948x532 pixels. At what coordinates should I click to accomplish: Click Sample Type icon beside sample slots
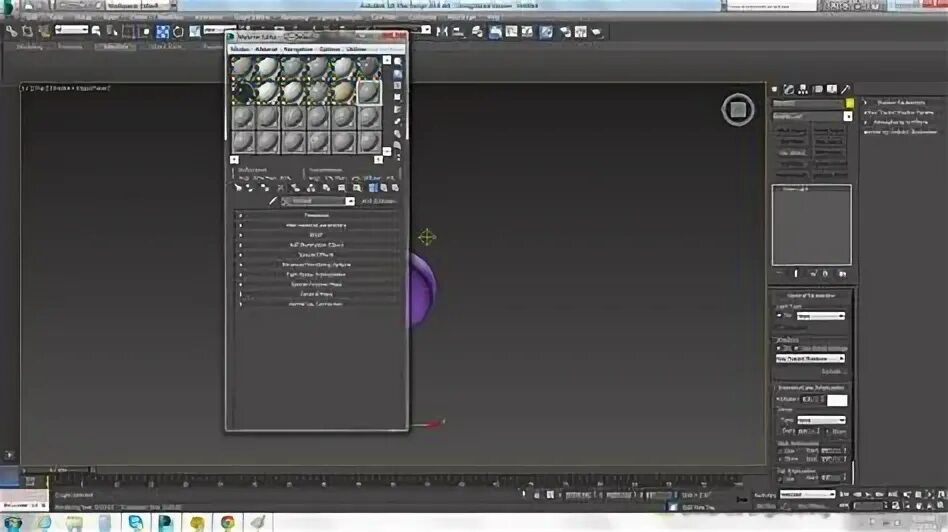click(x=398, y=61)
